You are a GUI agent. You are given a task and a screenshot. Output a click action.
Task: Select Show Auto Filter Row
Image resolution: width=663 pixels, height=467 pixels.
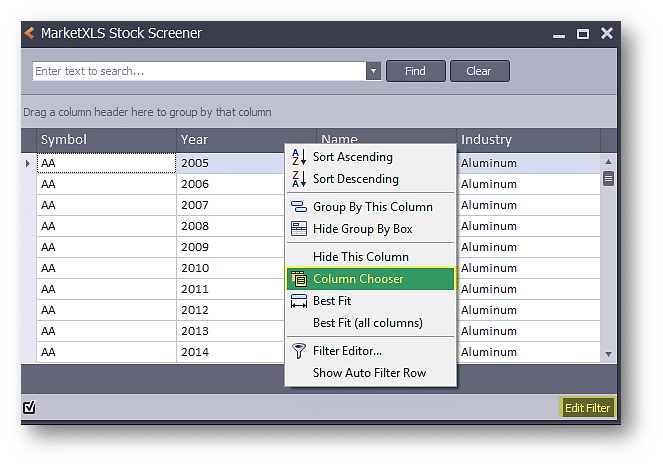coord(369,373)
